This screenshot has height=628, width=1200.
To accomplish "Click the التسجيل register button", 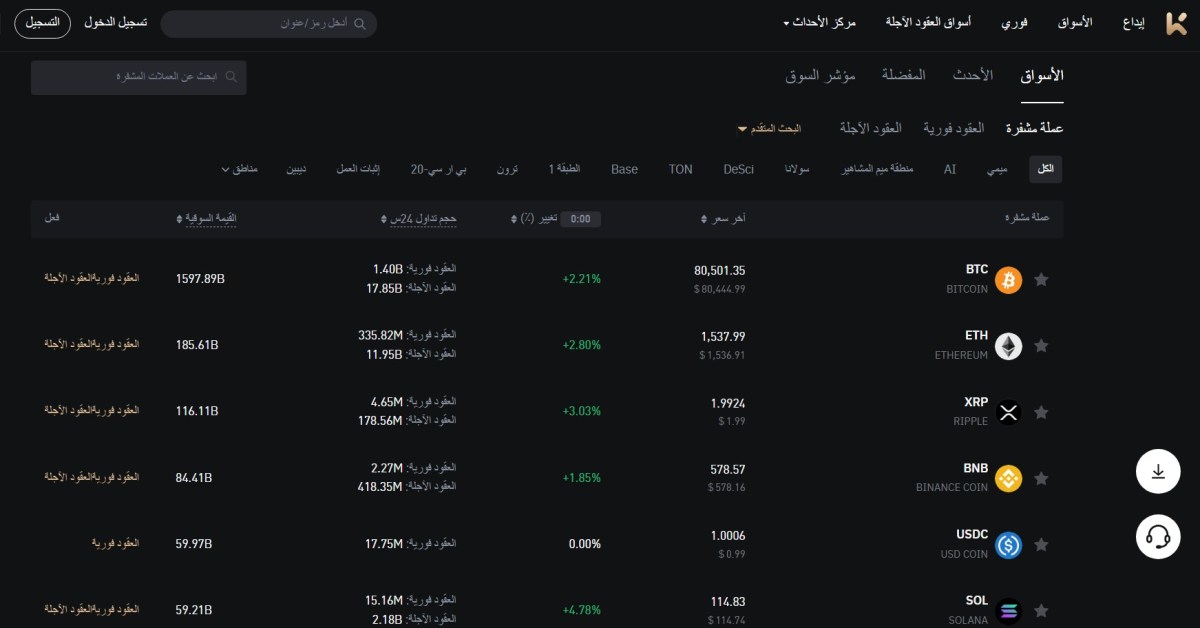I will pyautogui.click(x=42, y=22).
